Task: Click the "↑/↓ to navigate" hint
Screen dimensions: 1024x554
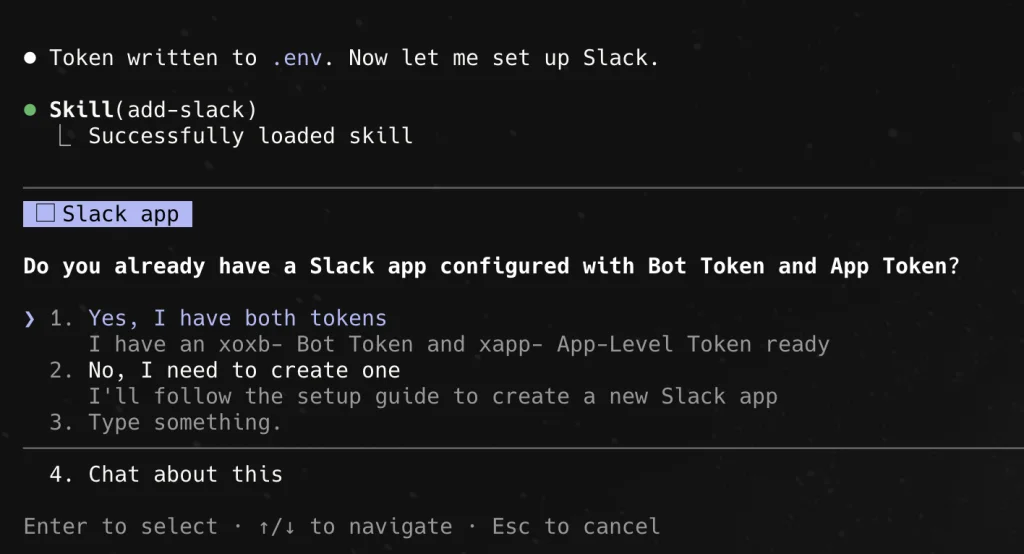Action: pos(368,527)
